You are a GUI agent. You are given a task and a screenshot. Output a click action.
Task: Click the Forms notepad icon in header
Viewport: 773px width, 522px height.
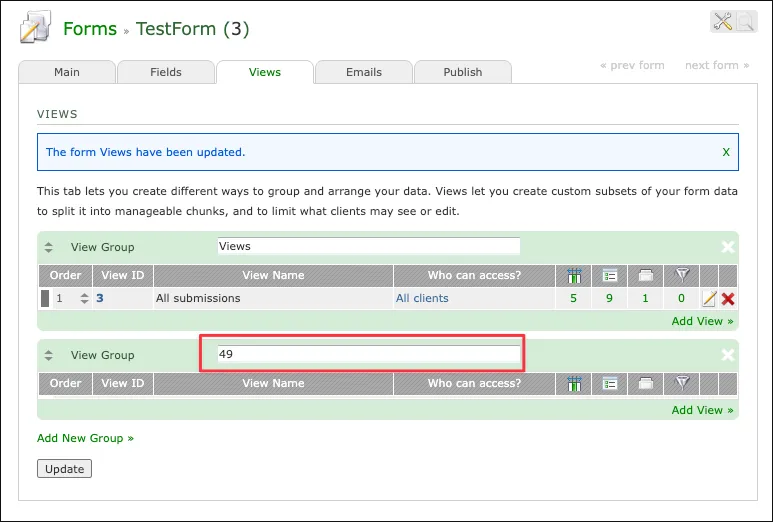(x=35, y=28)
